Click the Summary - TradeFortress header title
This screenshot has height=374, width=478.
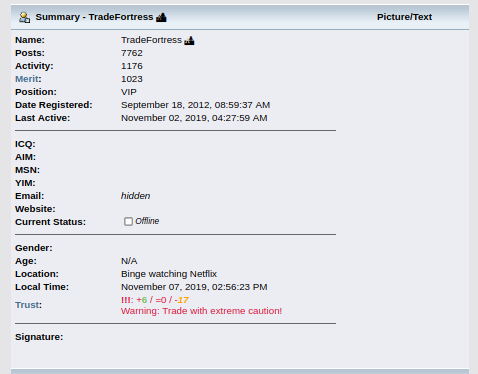(94, 17)
